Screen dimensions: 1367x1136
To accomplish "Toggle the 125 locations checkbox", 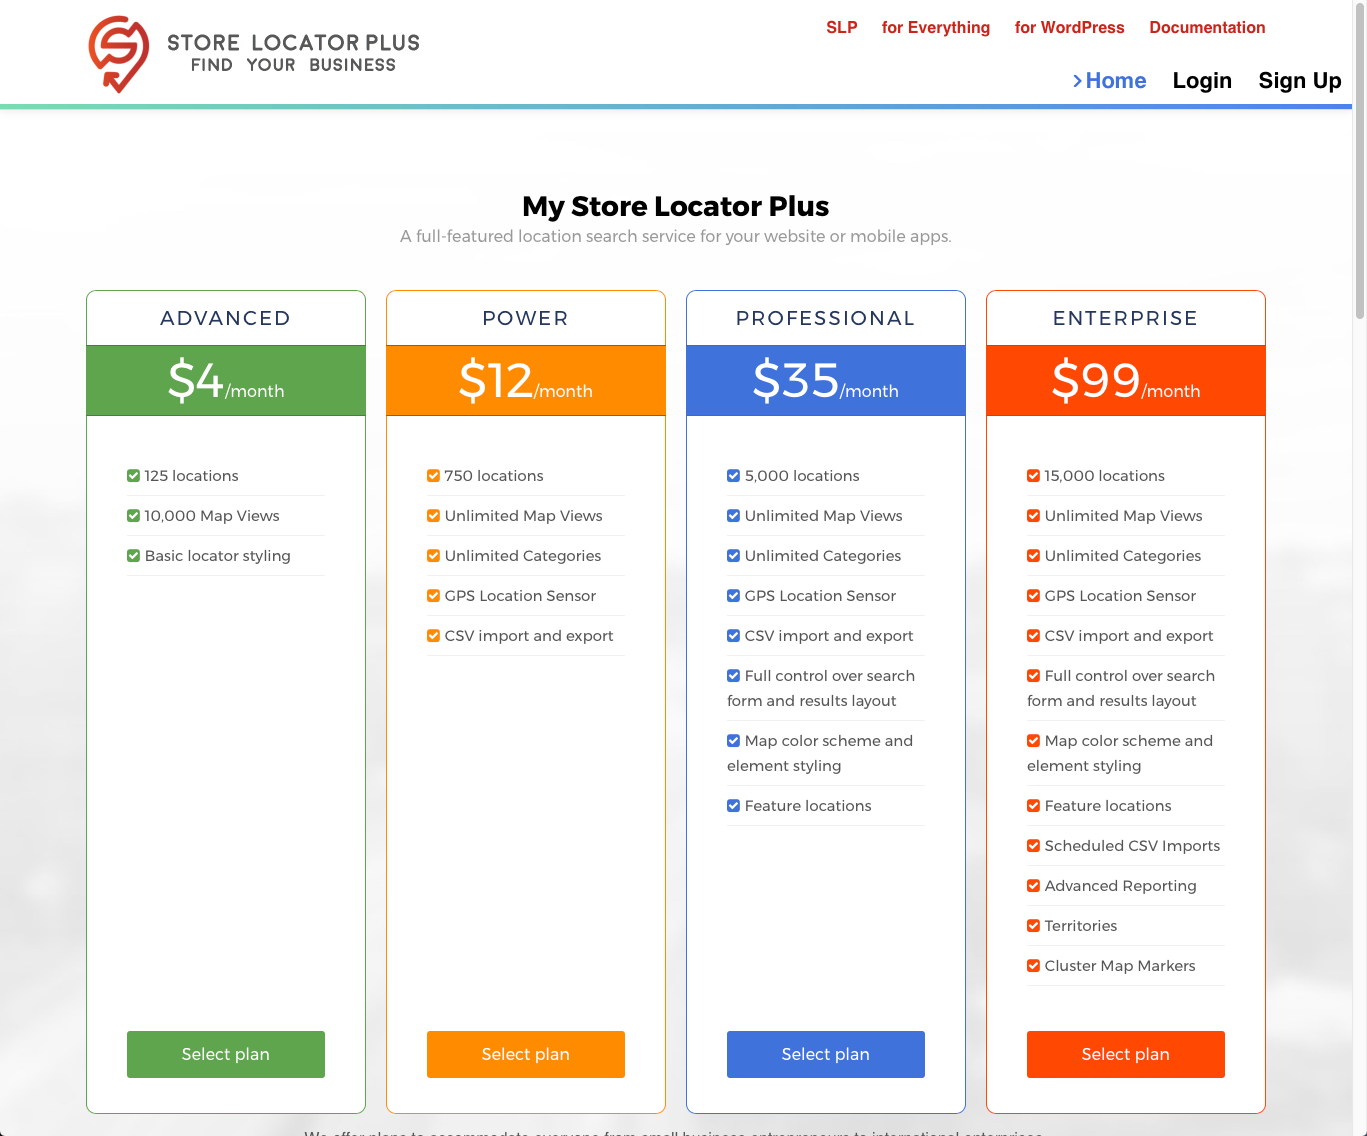I will (x=133, y=475).
